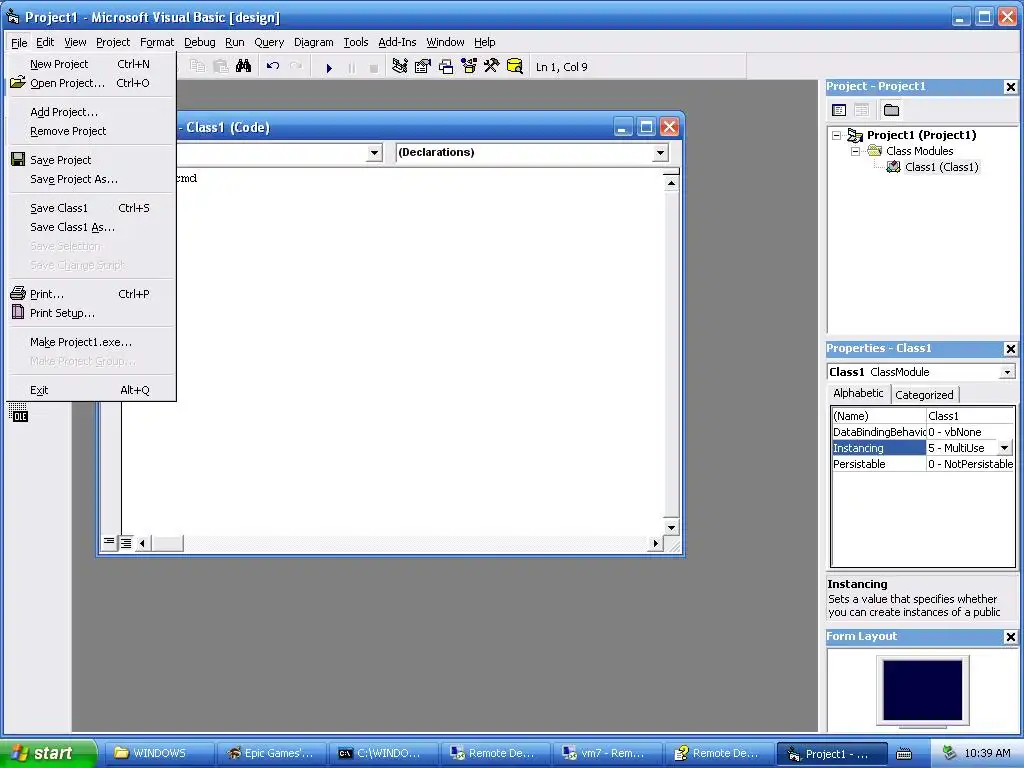This screenshot has height=768, width=1024.
Task: Switch to Epic Games' taskbar button
Action: click(x=271, y=754)
